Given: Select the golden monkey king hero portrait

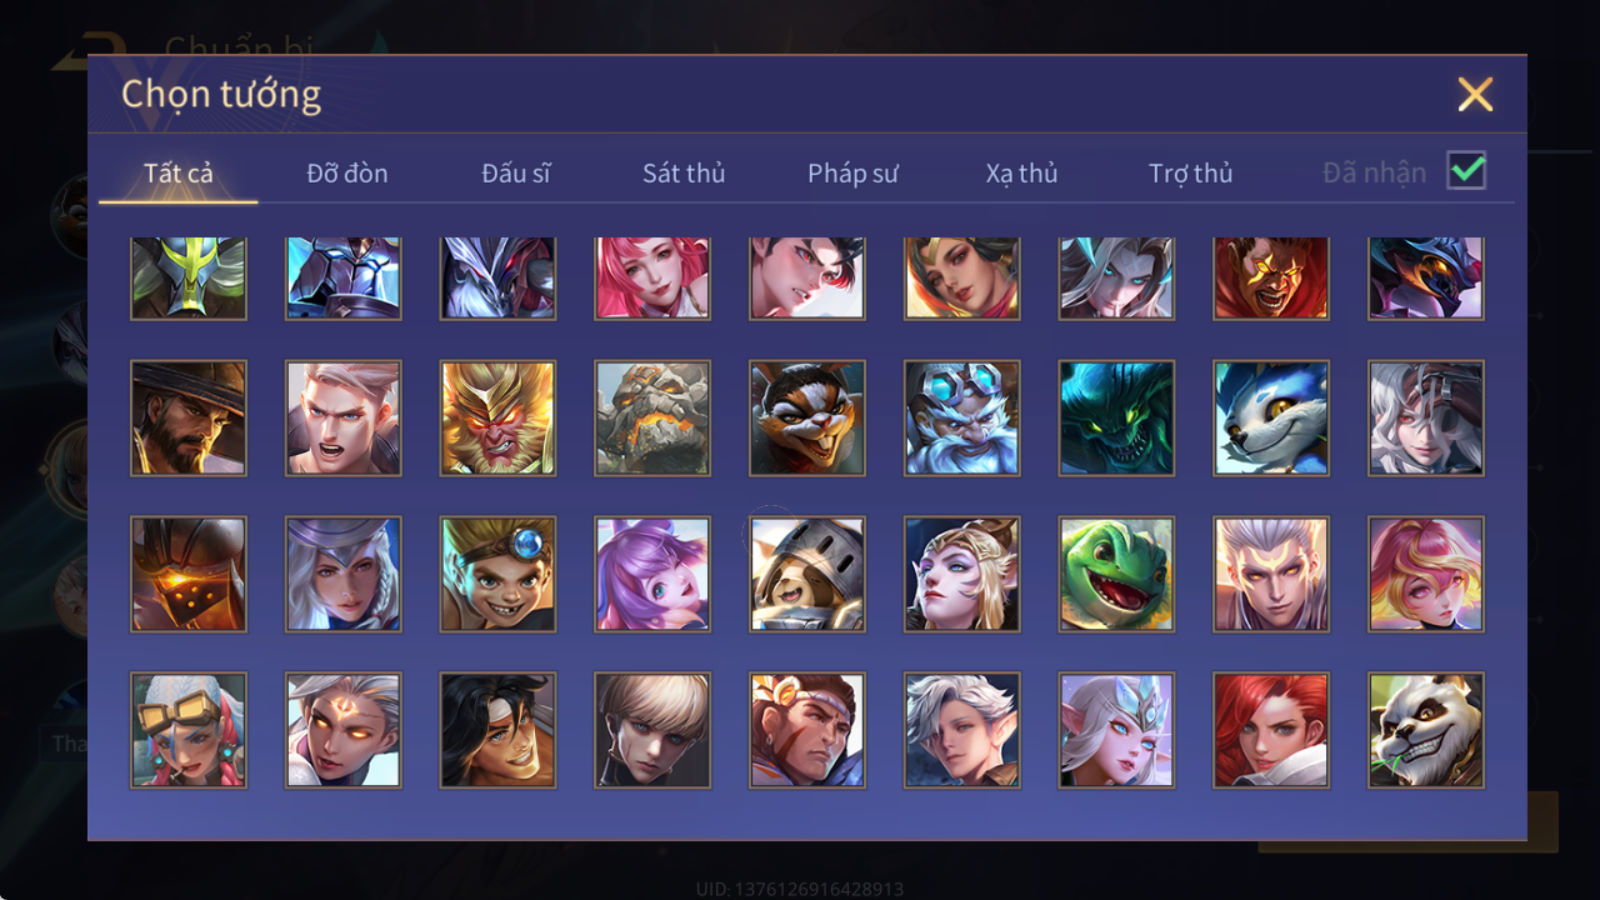Looking at the screenshot, I should point(498,418).
